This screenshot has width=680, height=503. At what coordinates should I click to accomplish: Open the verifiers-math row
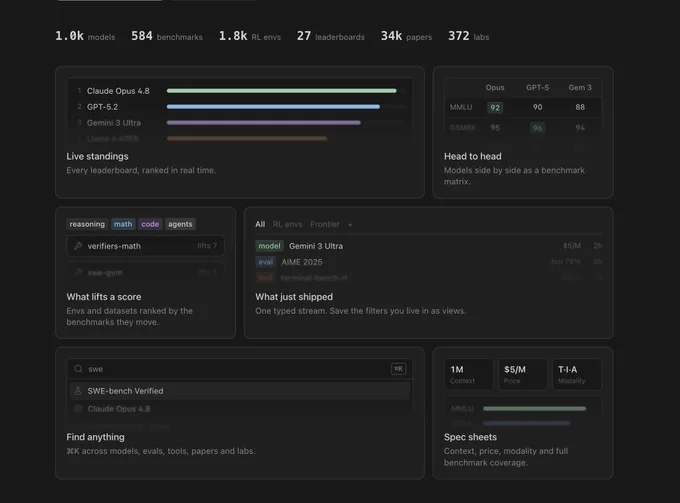pos(145,246)
